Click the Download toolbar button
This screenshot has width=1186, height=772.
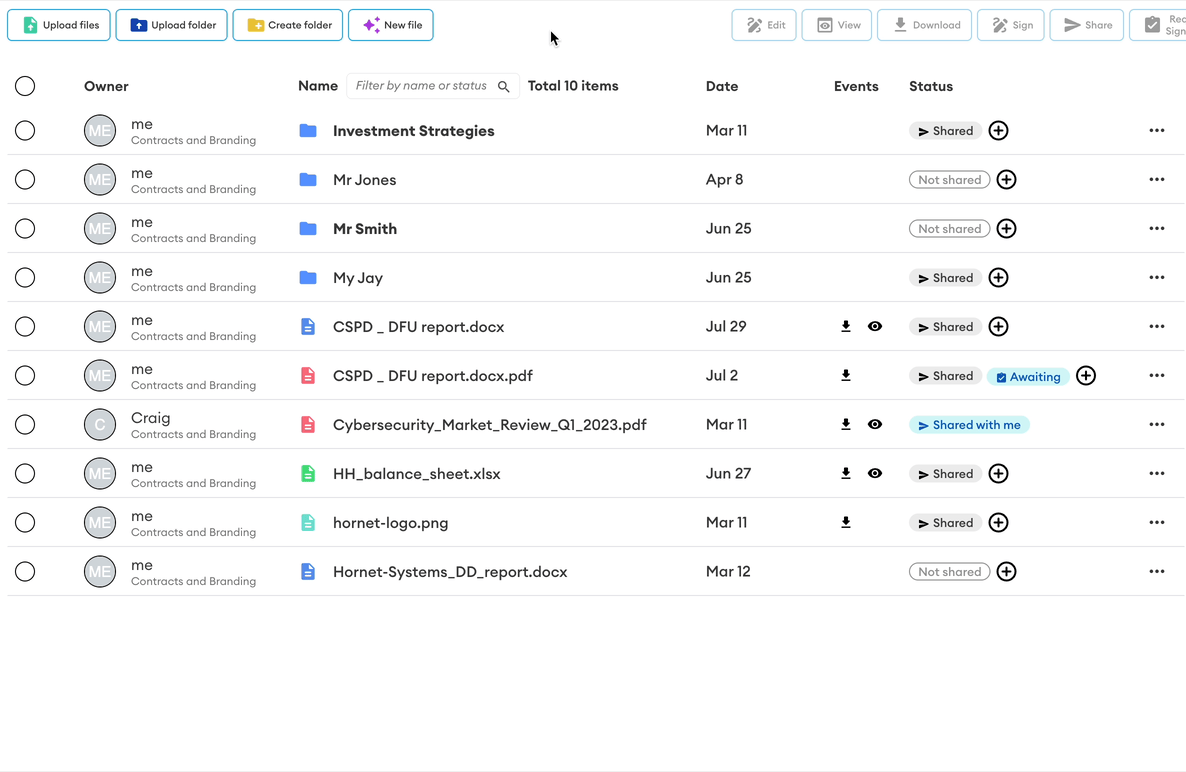coord(924,25)
